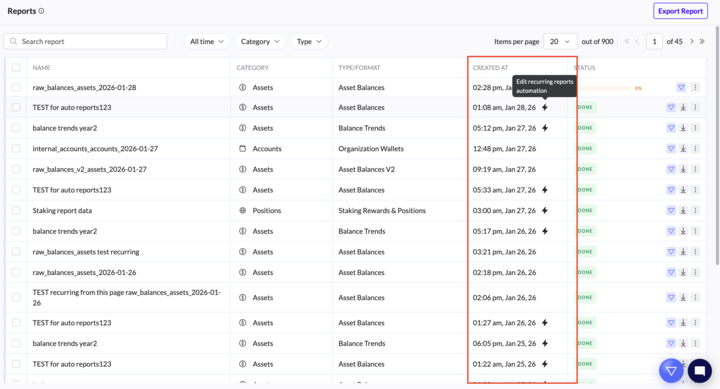Download raw_balances_assets test recurring report
Image resolution: width=720 pixels, height=389 pixels.
click(683, 252)
